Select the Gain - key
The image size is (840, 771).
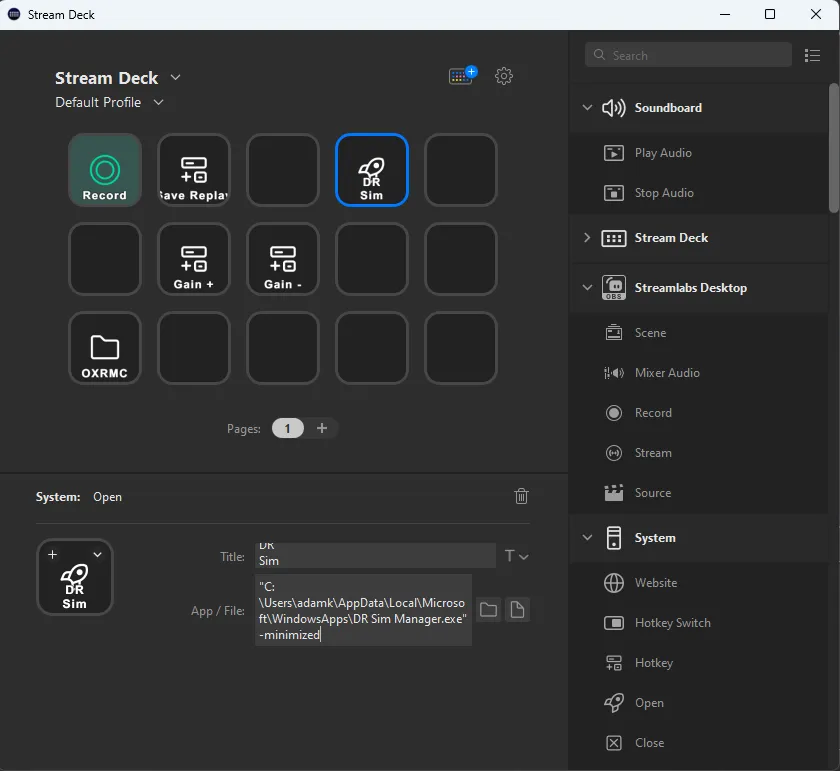(283, 259)
